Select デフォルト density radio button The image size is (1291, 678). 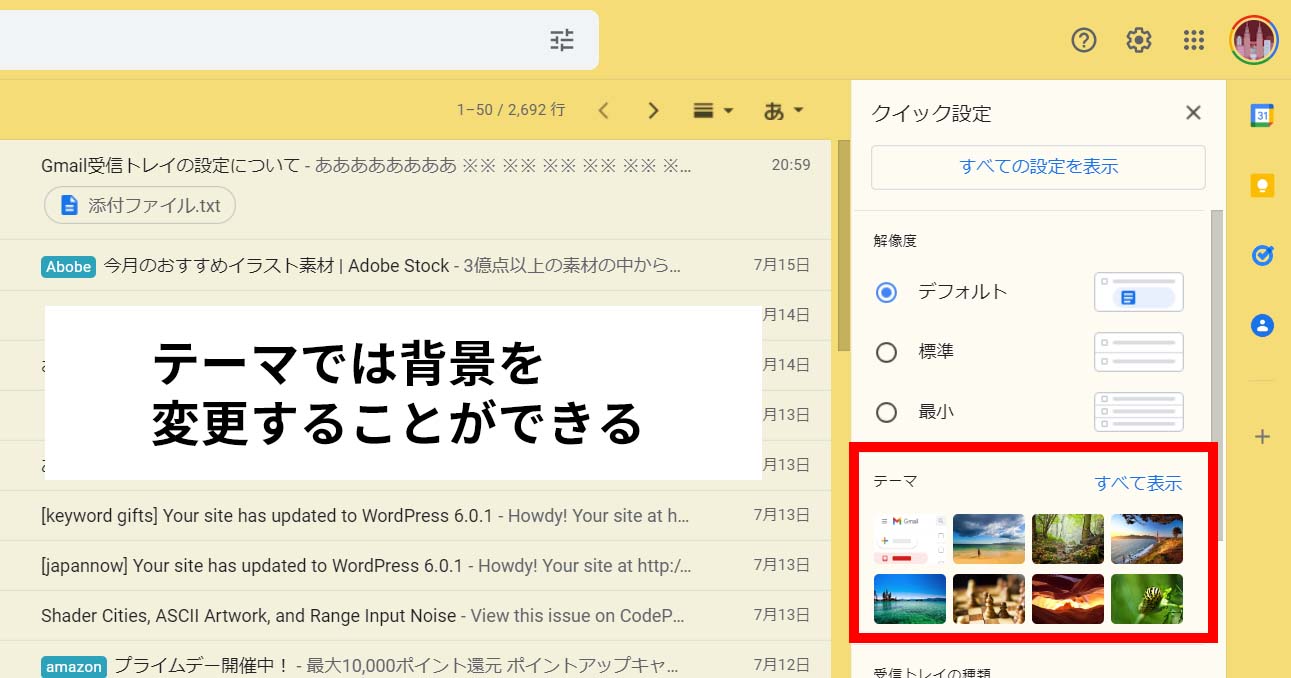click(x=886, y=292)
